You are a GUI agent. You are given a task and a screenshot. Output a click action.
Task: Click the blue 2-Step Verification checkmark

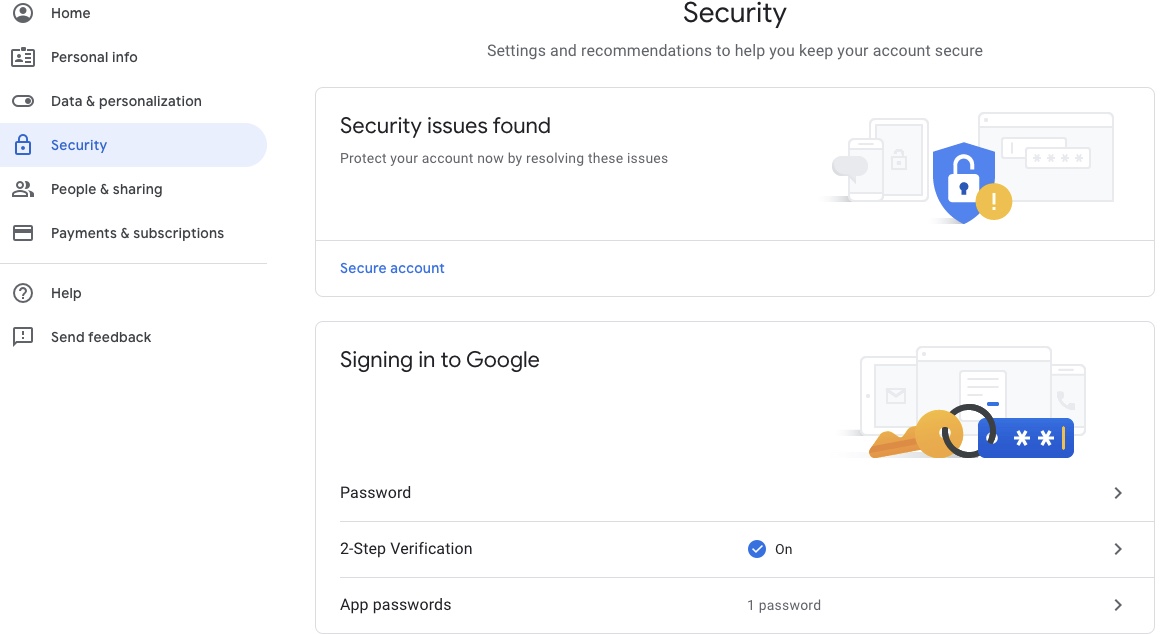757,549
